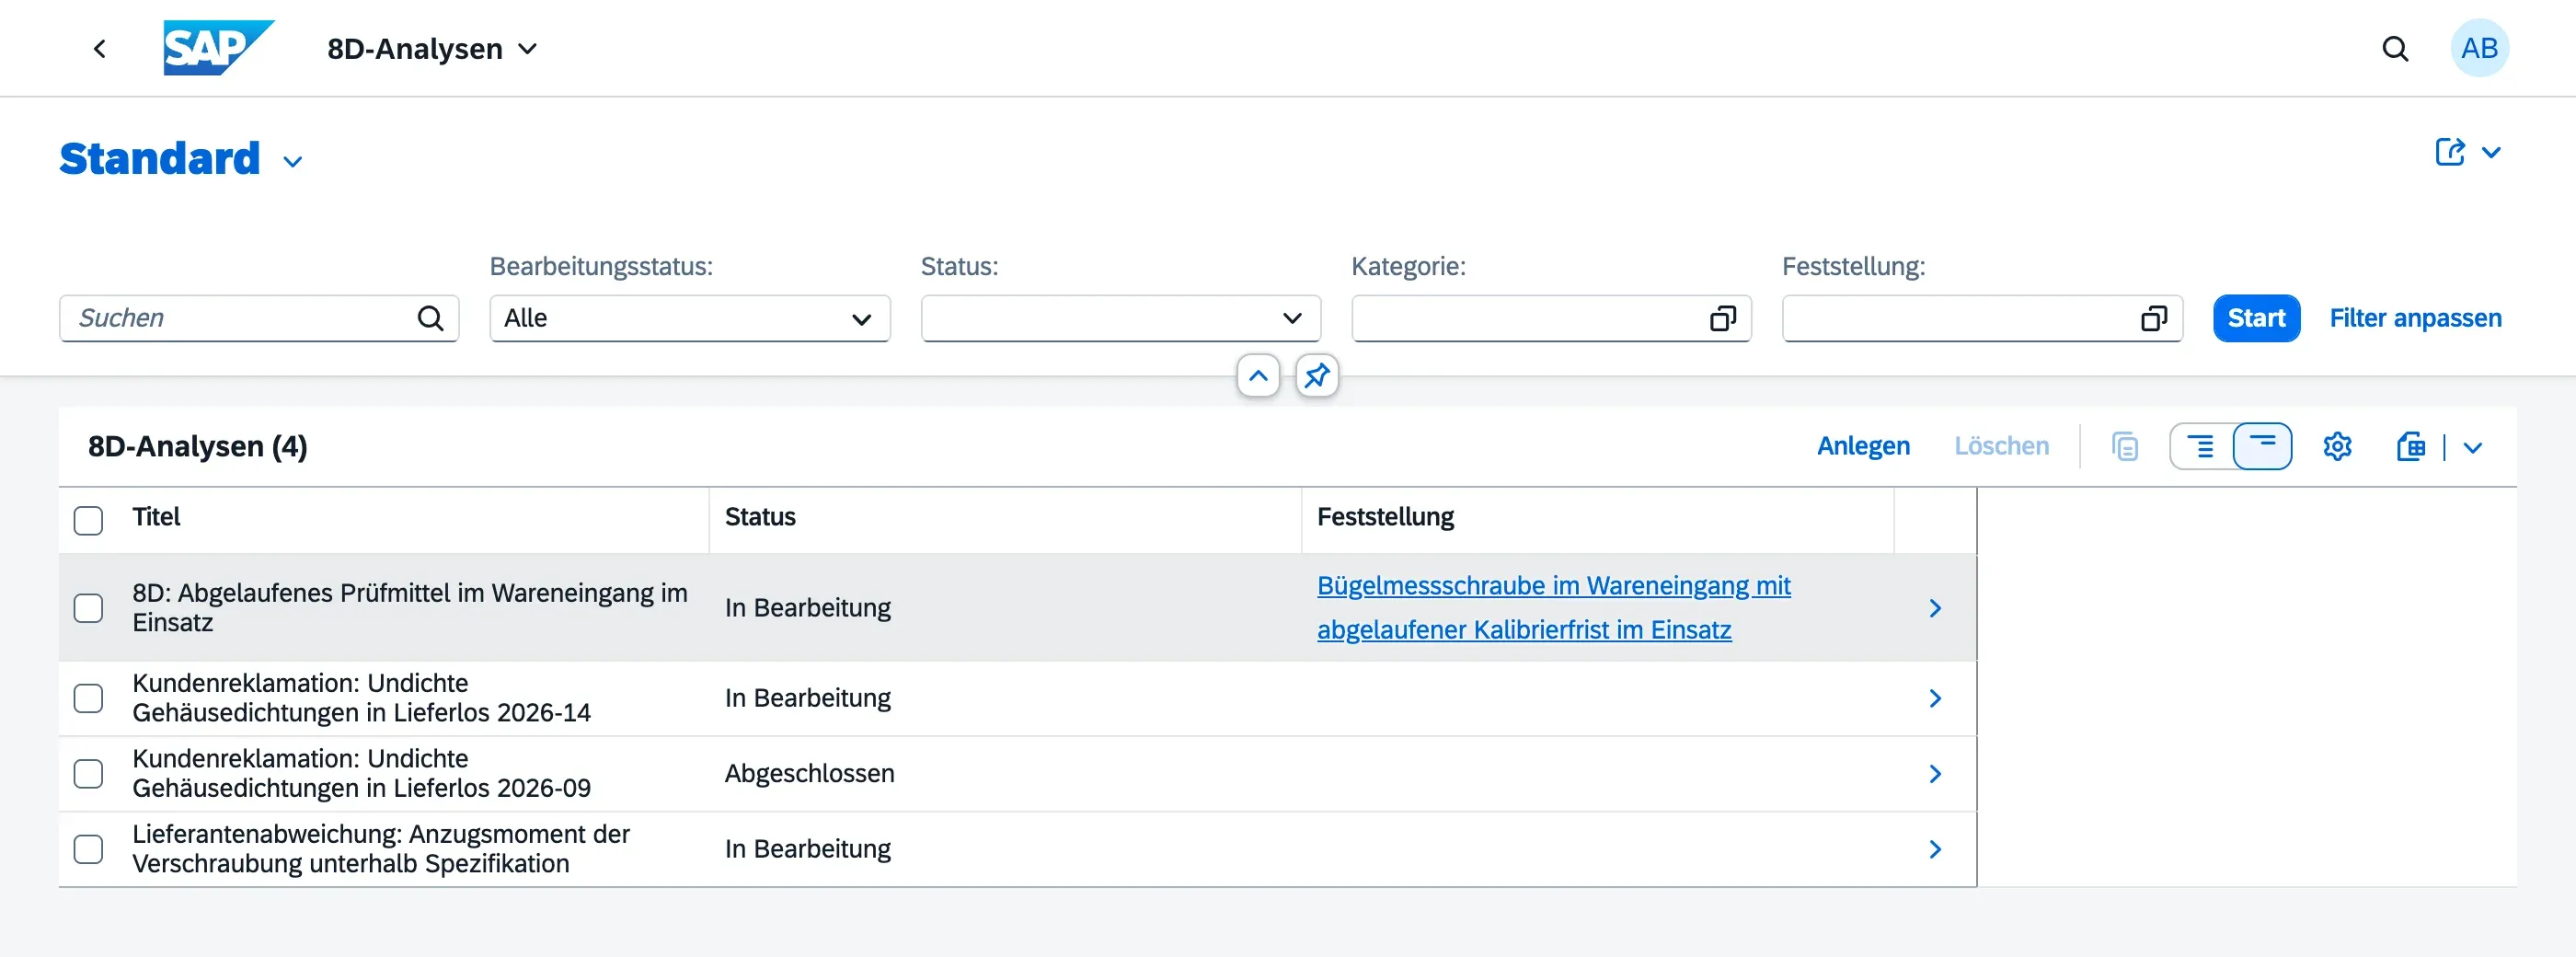
Task: Show details view toggle in table toolbar
Action: (x=2201, y=446)
